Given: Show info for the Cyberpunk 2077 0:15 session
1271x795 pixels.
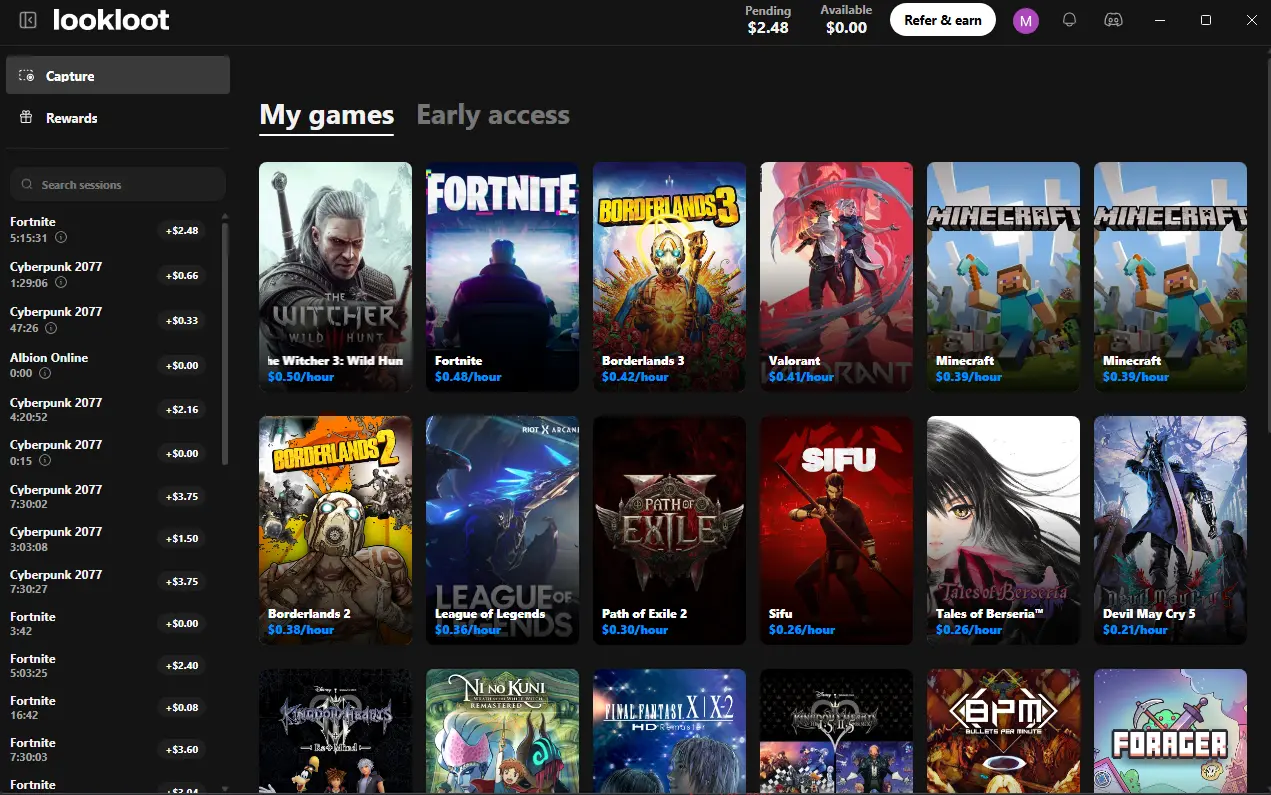Looking at the screenshot, I should coord(45,461).
